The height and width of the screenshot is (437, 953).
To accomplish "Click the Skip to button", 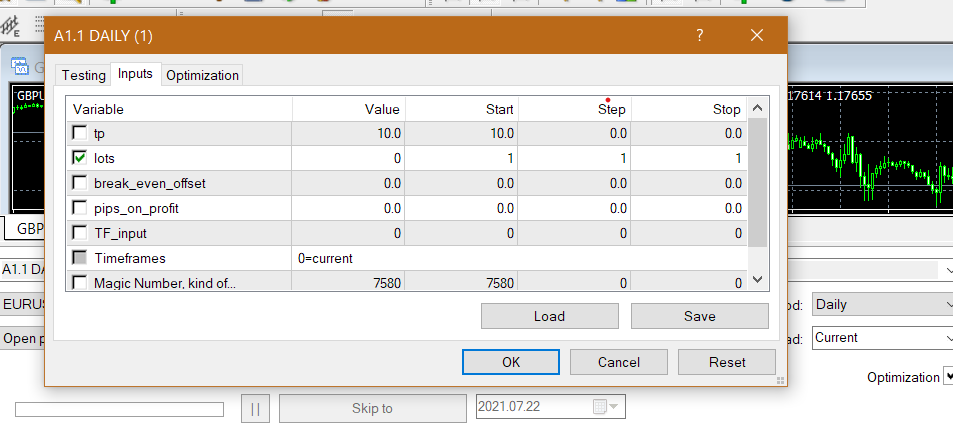I will (x=373, y=408).
